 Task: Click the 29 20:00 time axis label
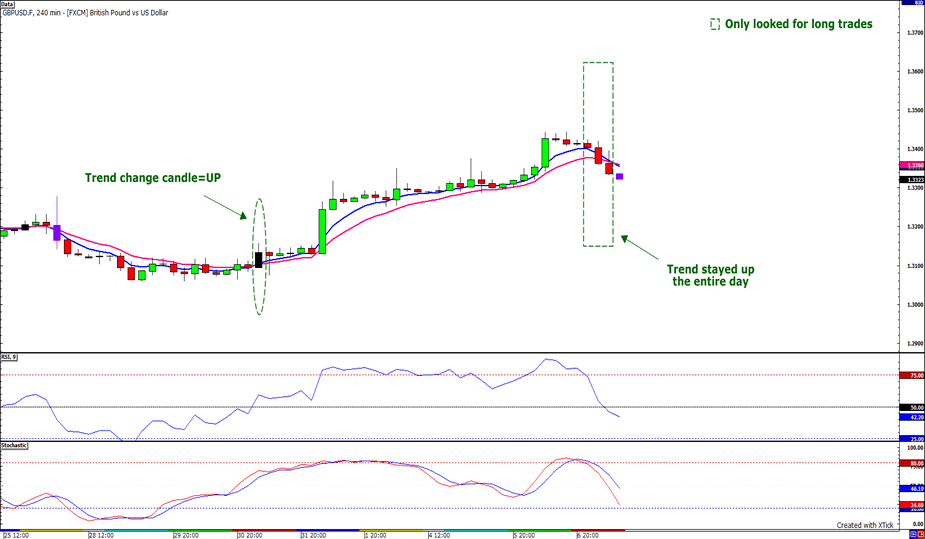point(186,535)
